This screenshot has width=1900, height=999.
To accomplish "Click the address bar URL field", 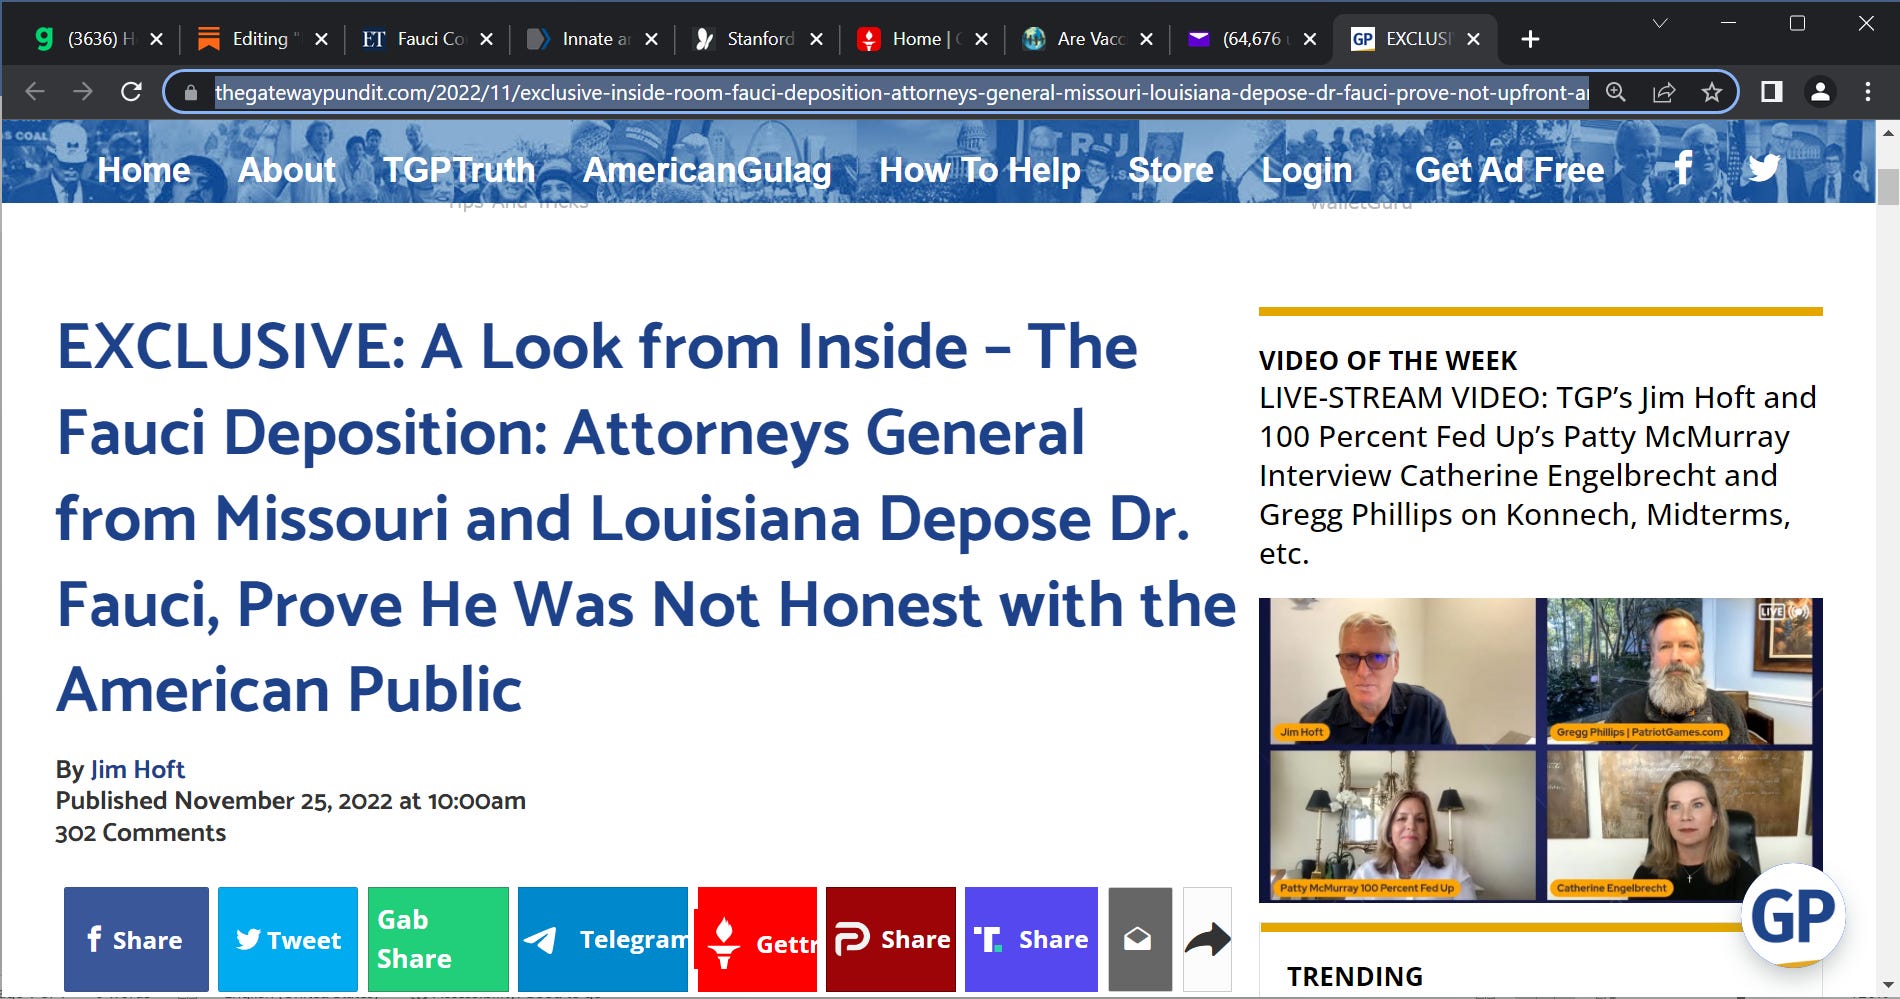I will (900, 93).
